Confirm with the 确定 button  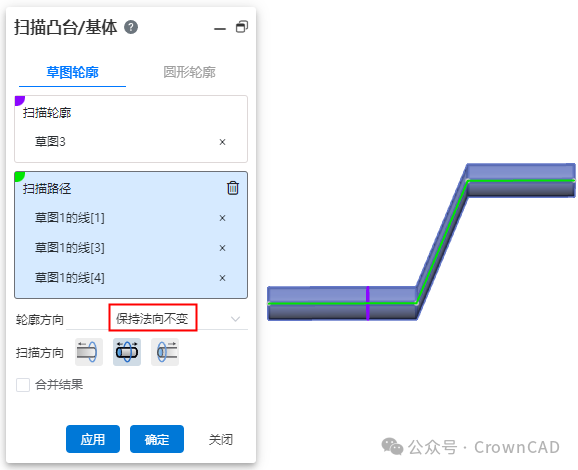coord(157,439)
